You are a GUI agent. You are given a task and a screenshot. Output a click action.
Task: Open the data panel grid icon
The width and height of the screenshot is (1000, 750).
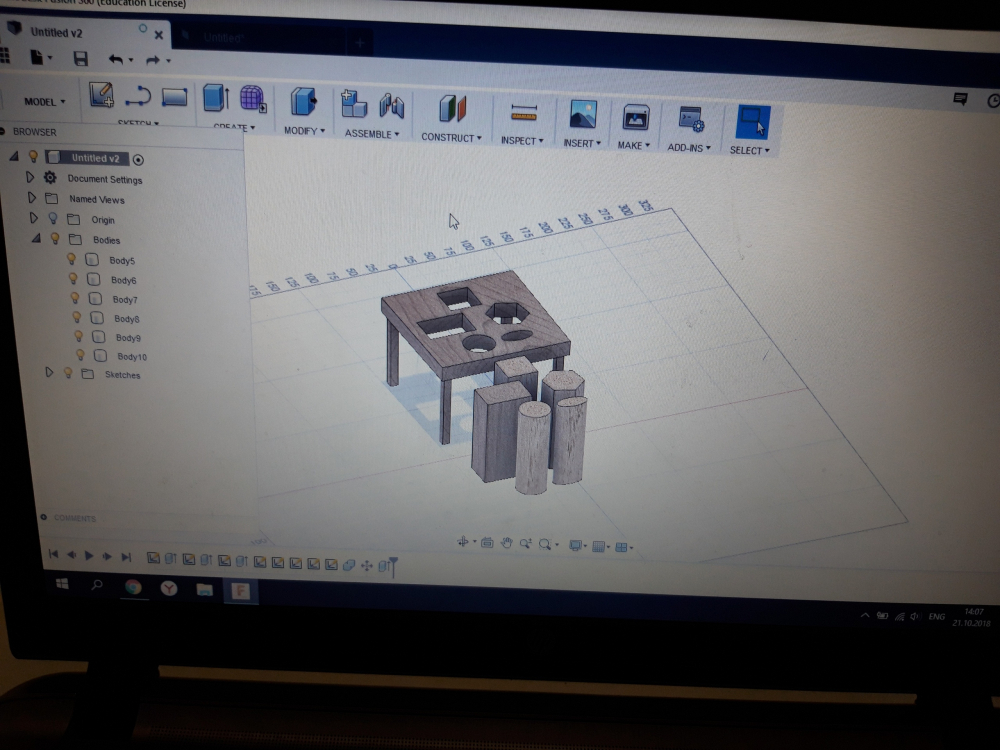[x=5, y=56]
